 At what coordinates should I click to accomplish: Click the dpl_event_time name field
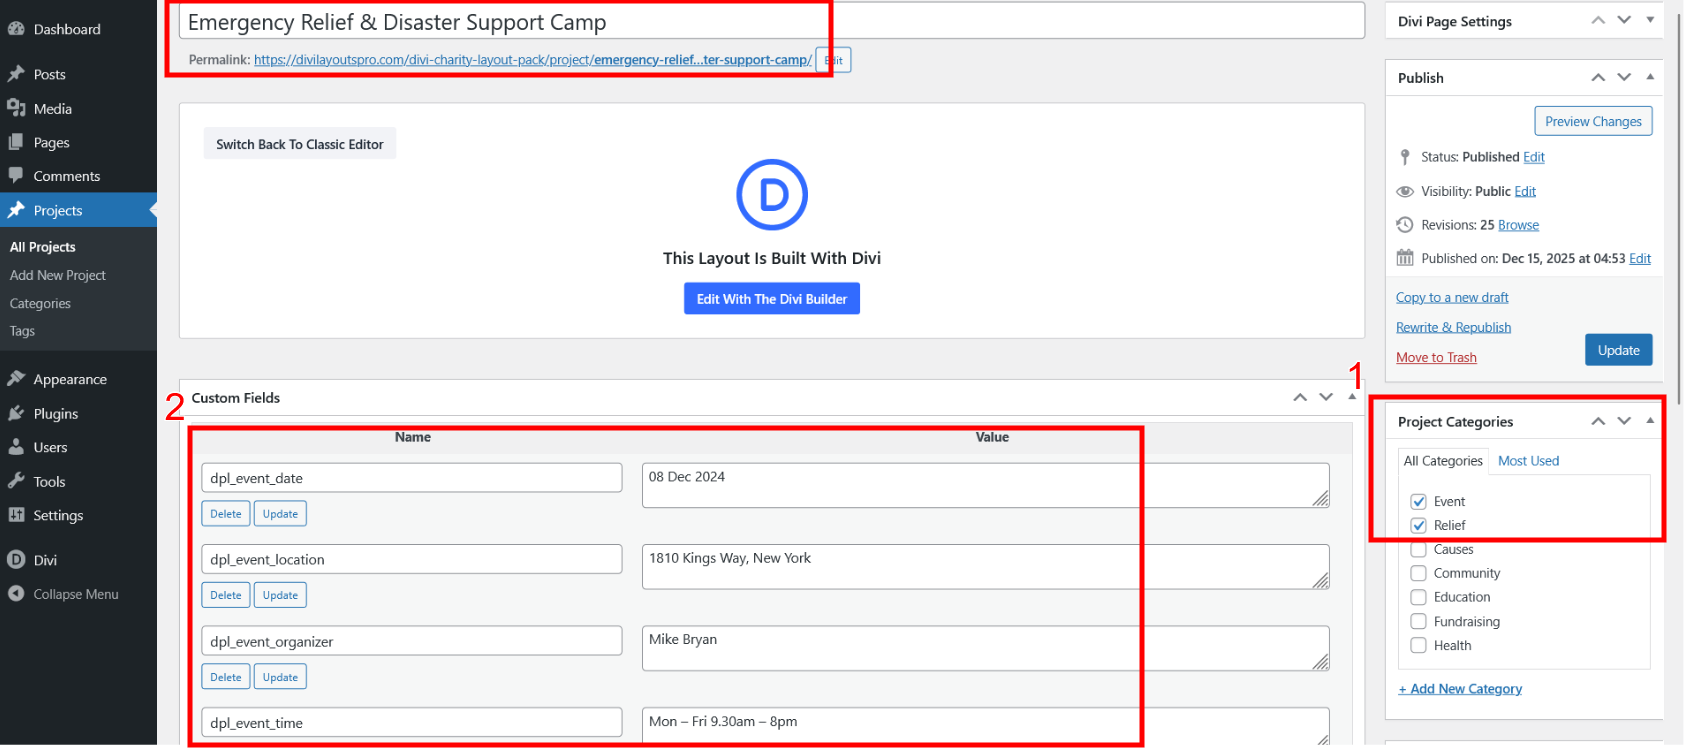click(x=412, y=723)
